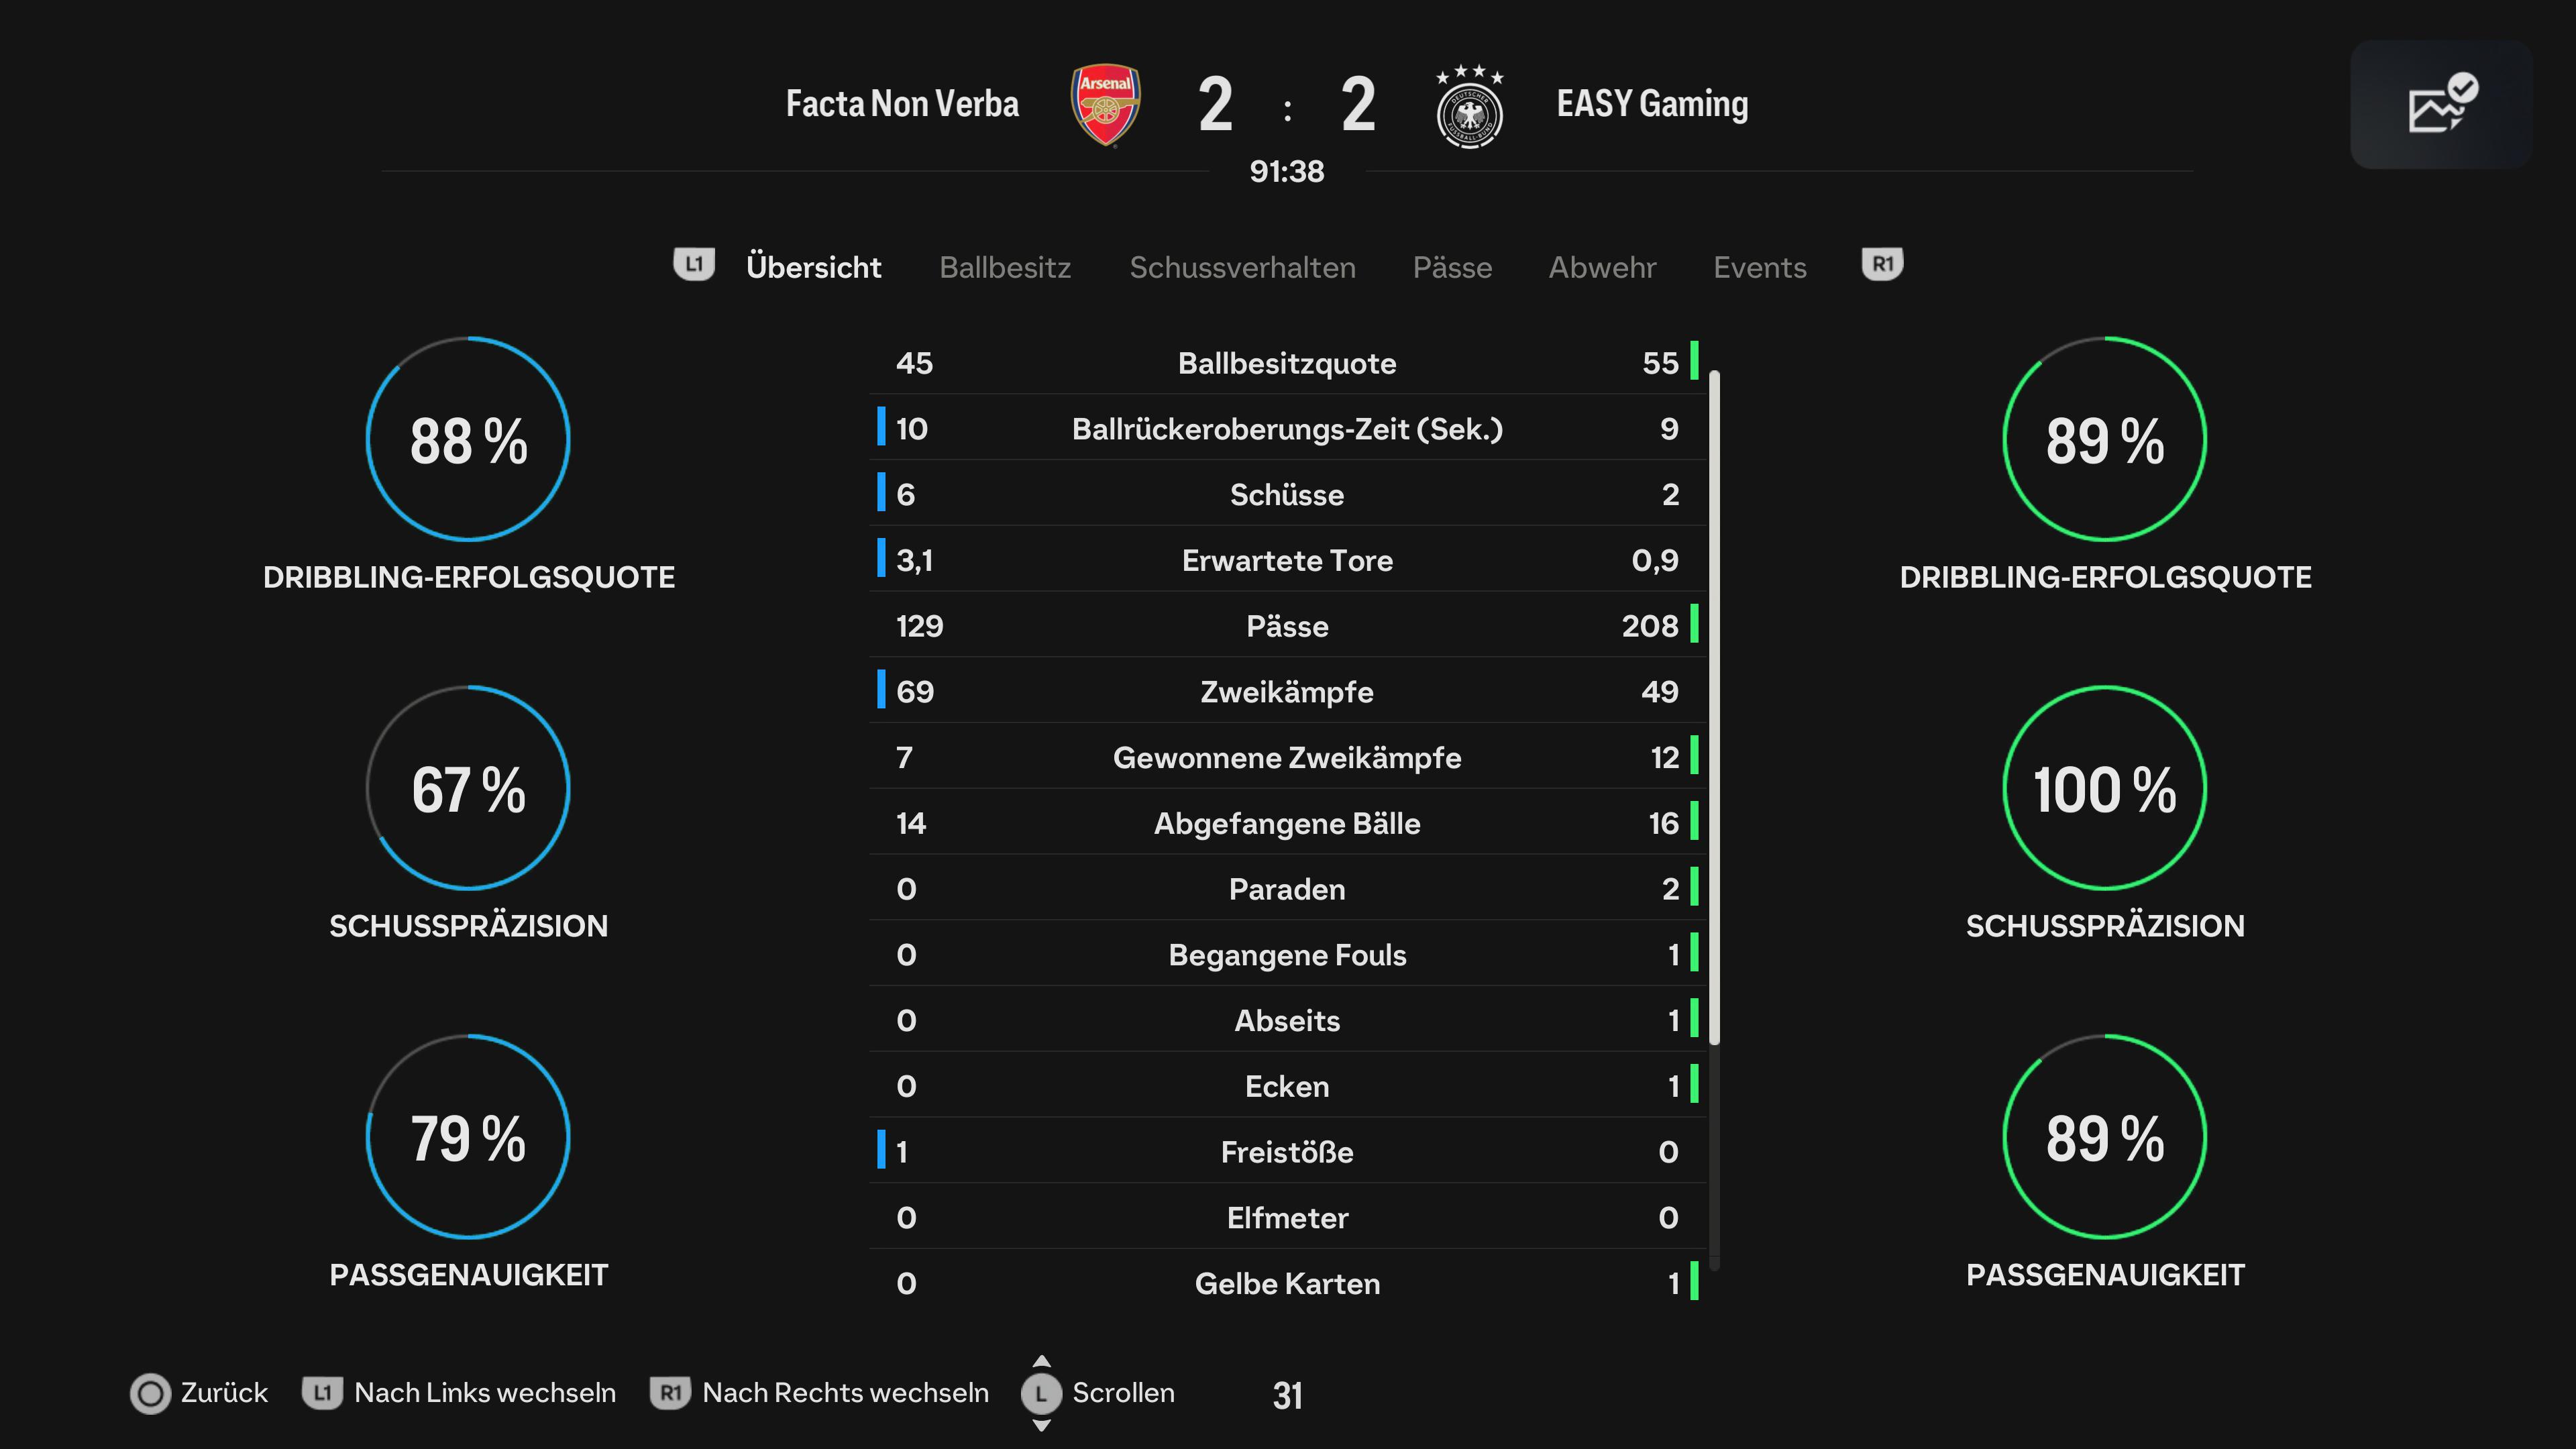Switch to the Ballbesitz tab

[1005, 267]
